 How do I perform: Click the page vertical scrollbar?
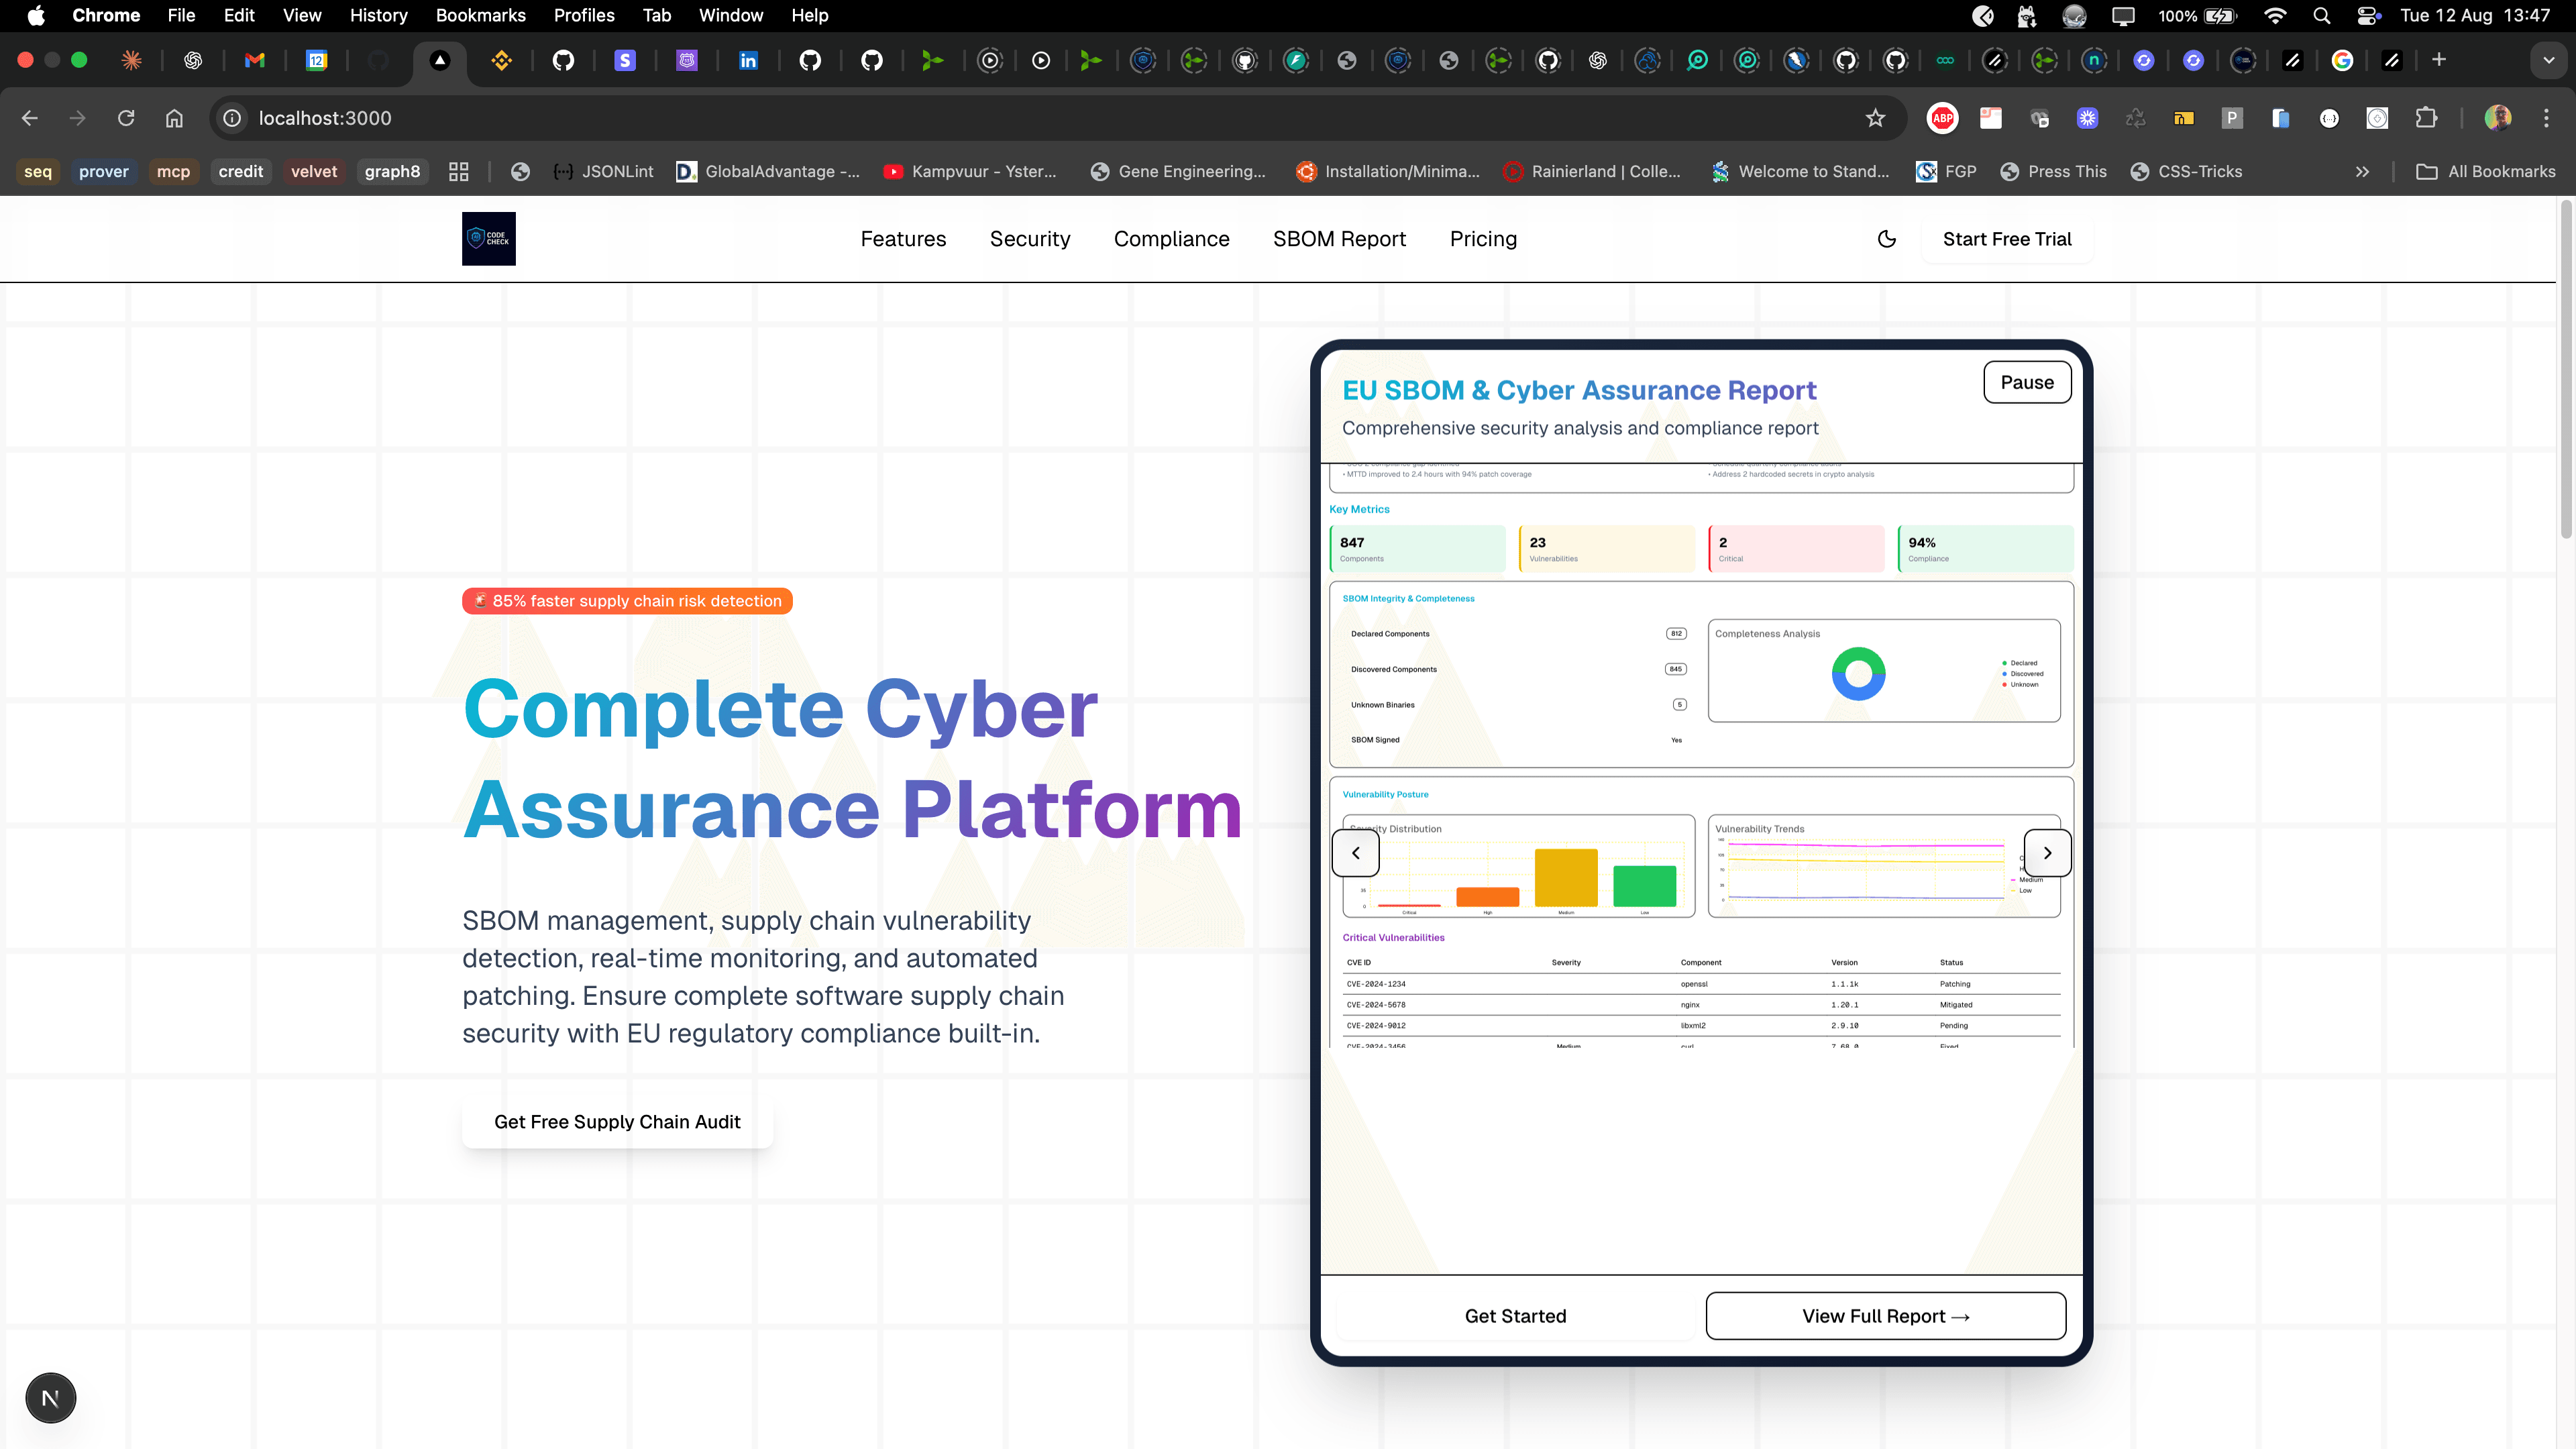[x=2566, y=370]
